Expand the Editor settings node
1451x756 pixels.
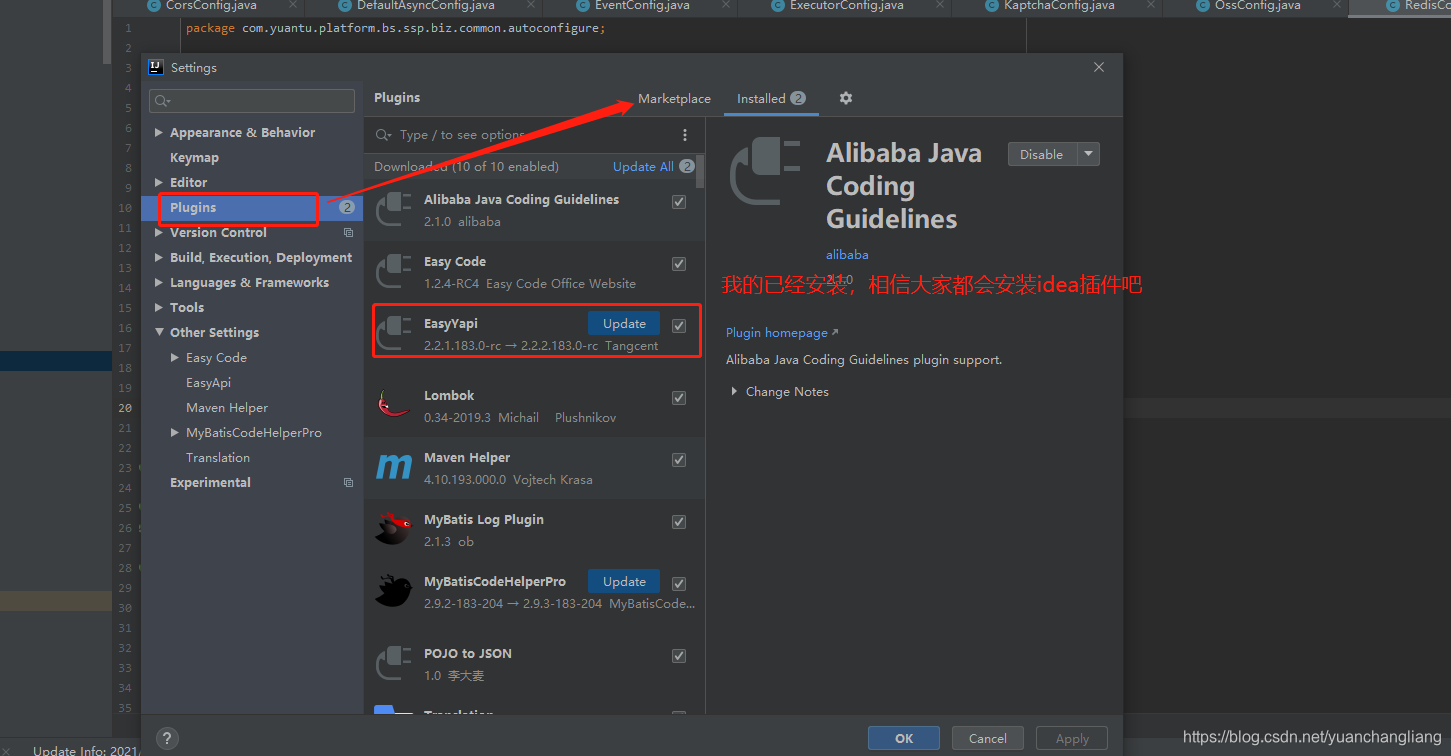[159, 183]
